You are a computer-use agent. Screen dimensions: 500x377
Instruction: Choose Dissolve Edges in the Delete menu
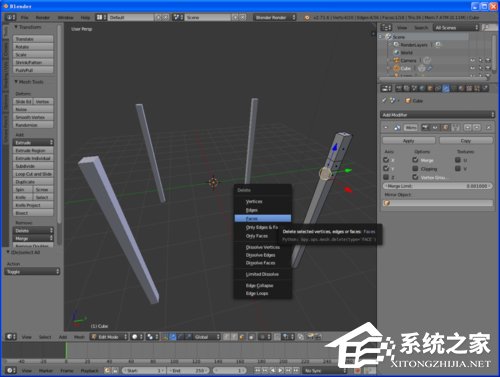[x=263, y=255]
